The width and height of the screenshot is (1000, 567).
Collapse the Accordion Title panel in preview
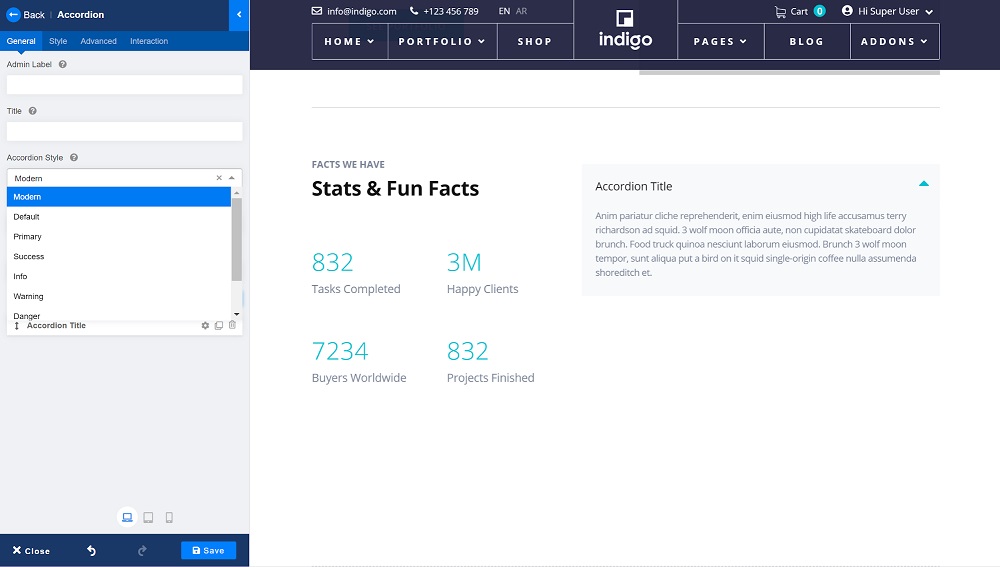coord(923,185)
